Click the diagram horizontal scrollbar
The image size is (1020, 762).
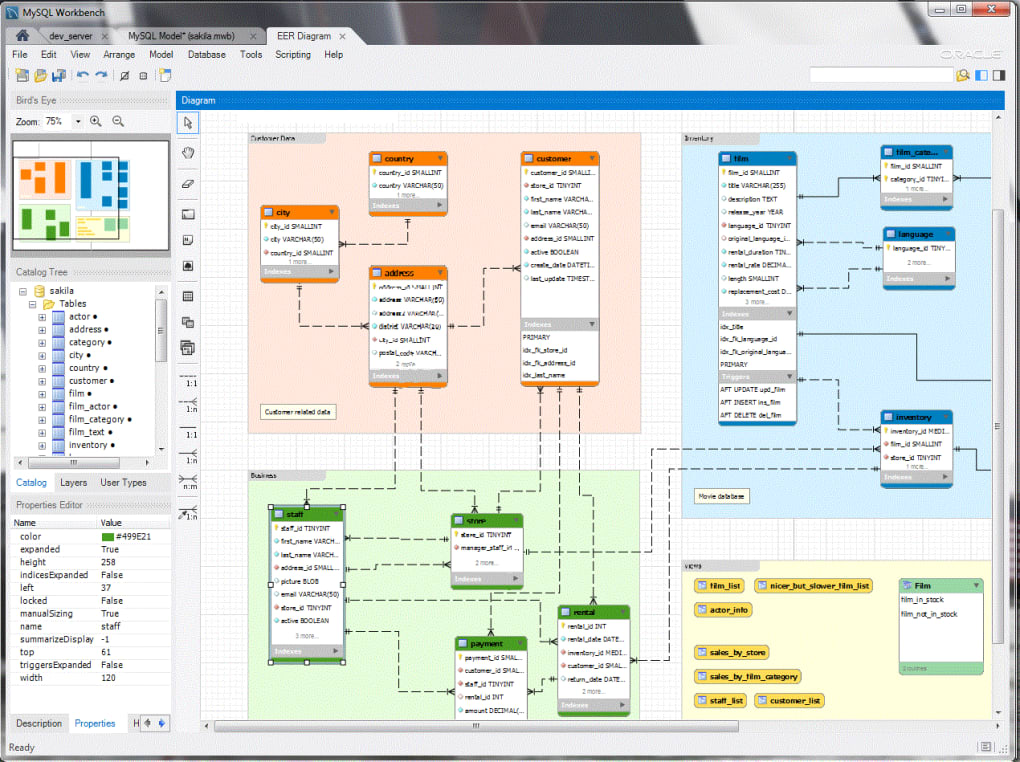[476, 726]
